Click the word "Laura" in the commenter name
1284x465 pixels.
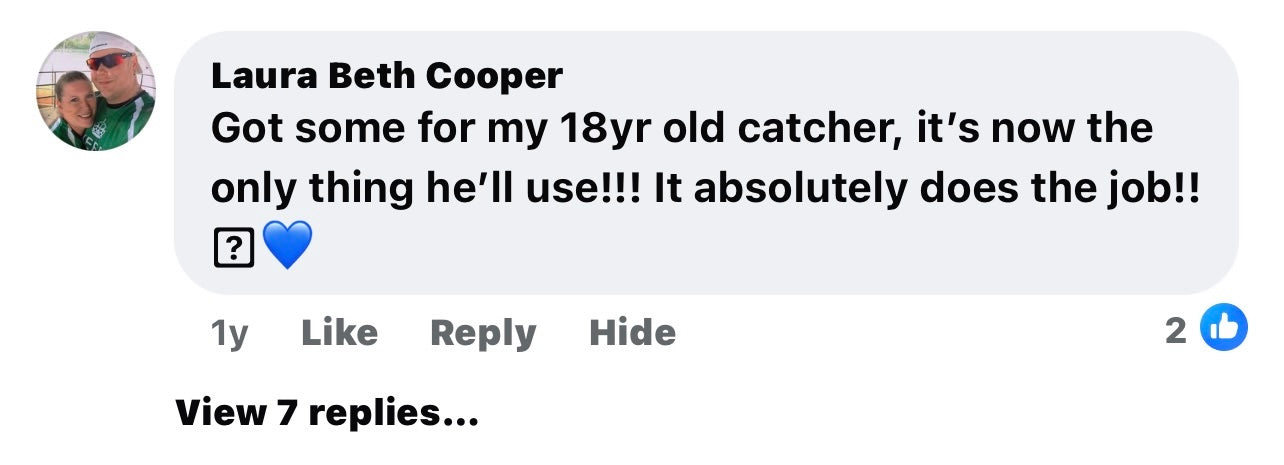[x=250, y=75]
